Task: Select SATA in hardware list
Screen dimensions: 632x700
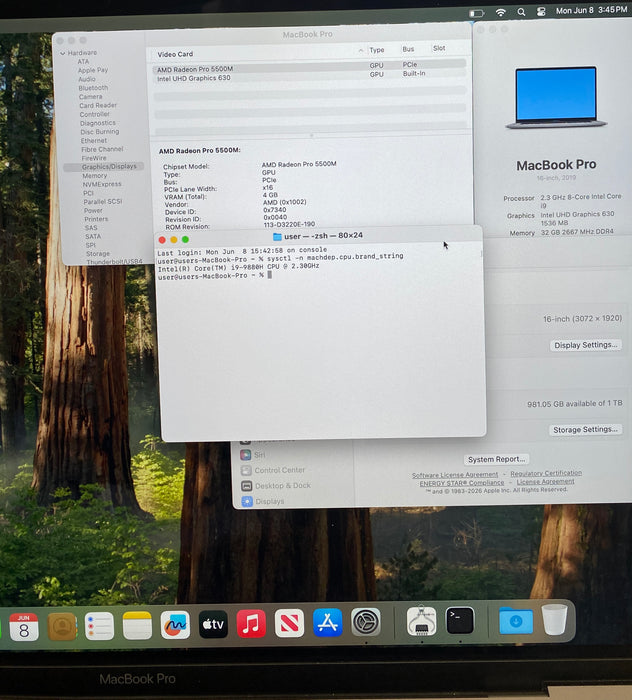Action: 93,237
